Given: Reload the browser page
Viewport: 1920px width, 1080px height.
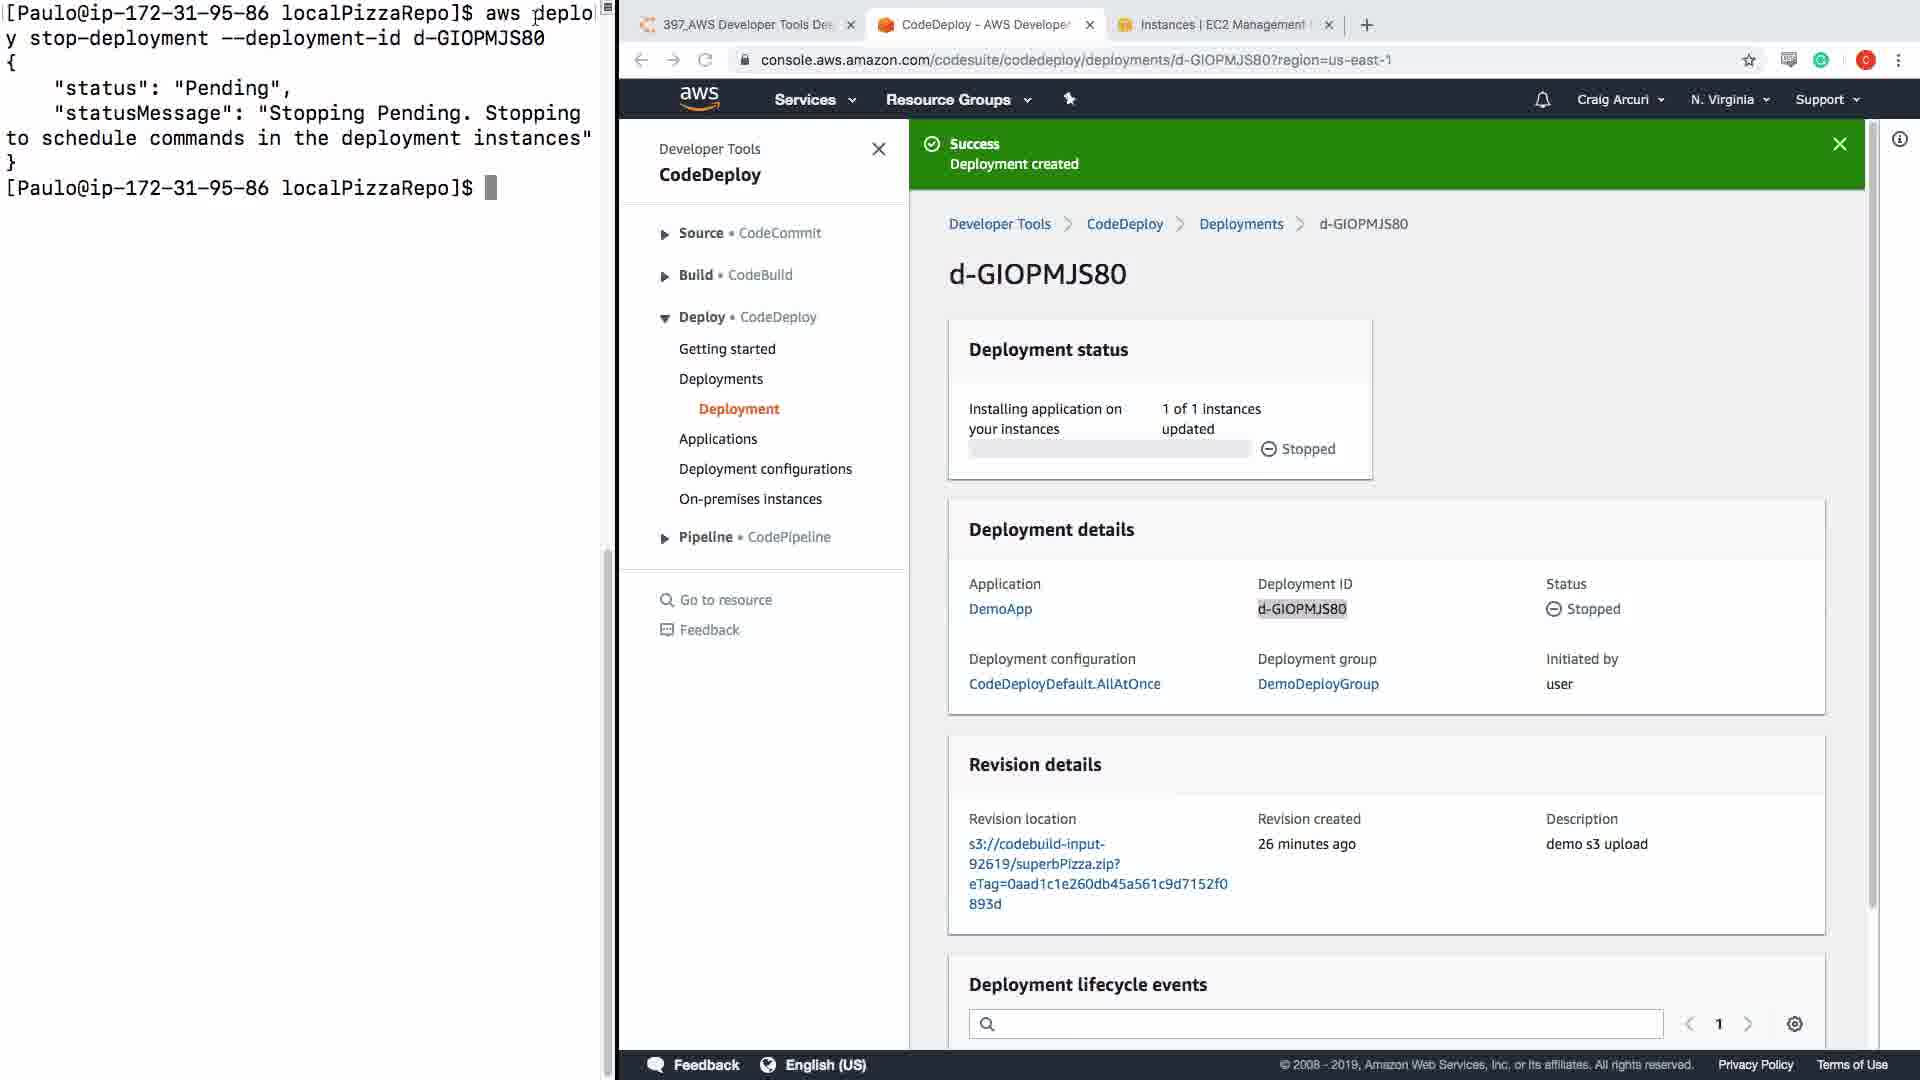Looking at the screenshot, I should coord(705,60).
